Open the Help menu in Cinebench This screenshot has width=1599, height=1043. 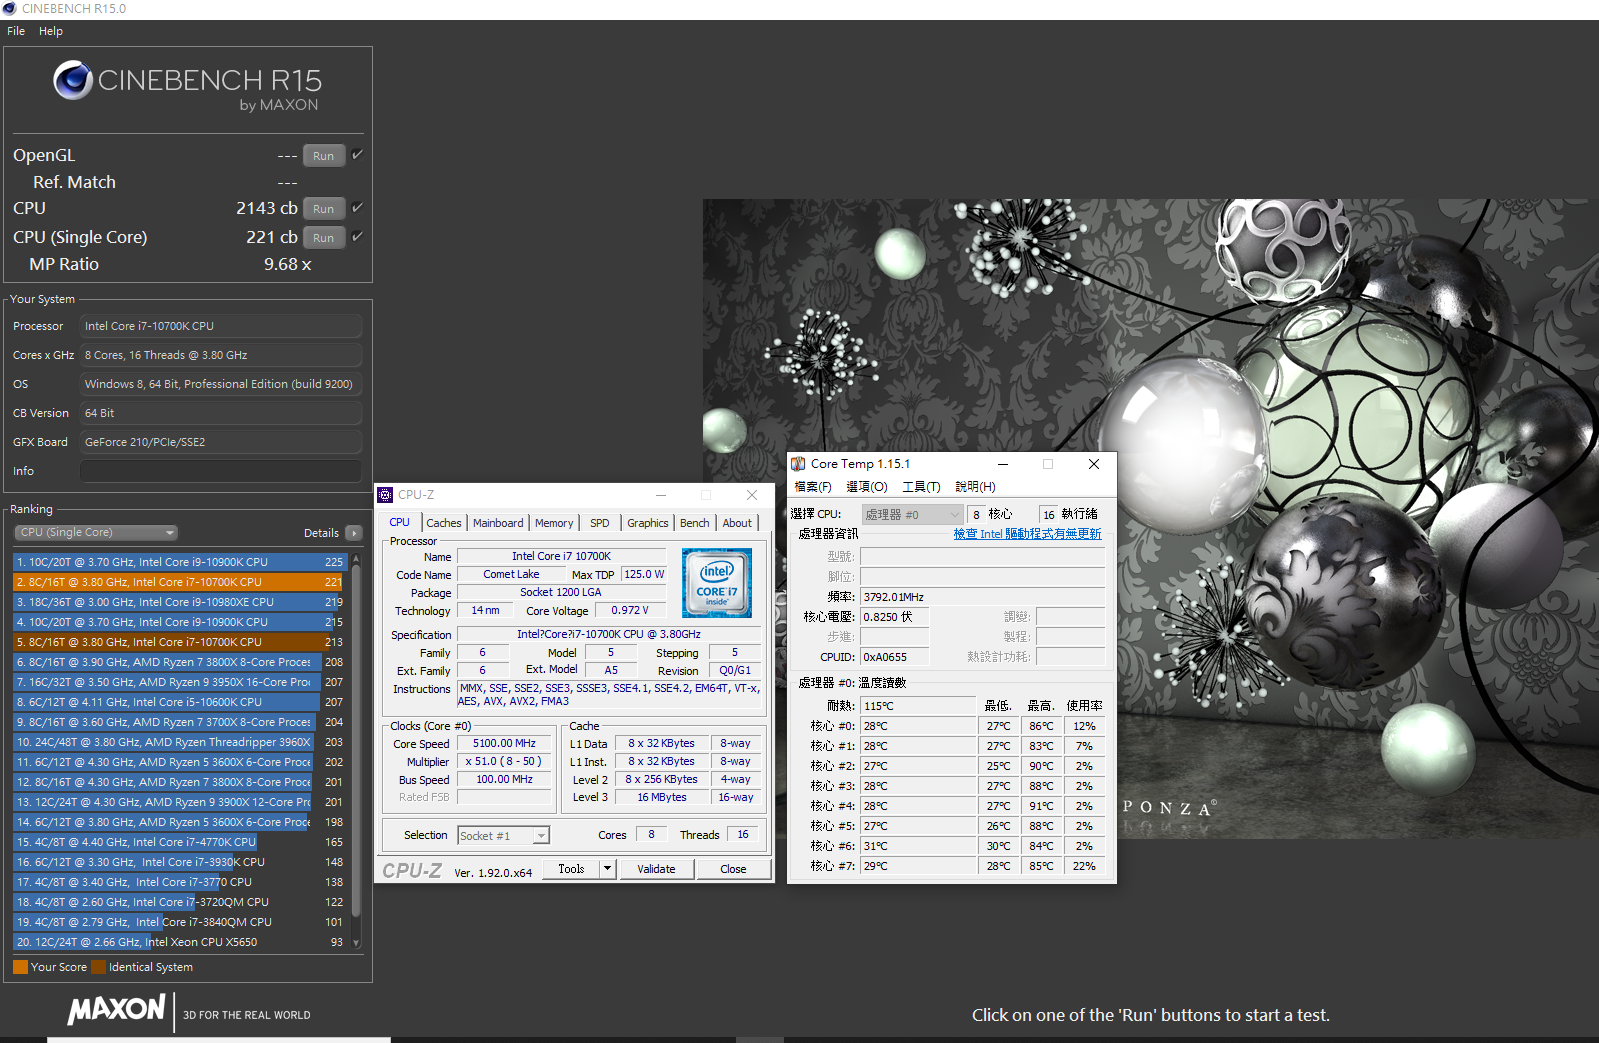point(51,31)
